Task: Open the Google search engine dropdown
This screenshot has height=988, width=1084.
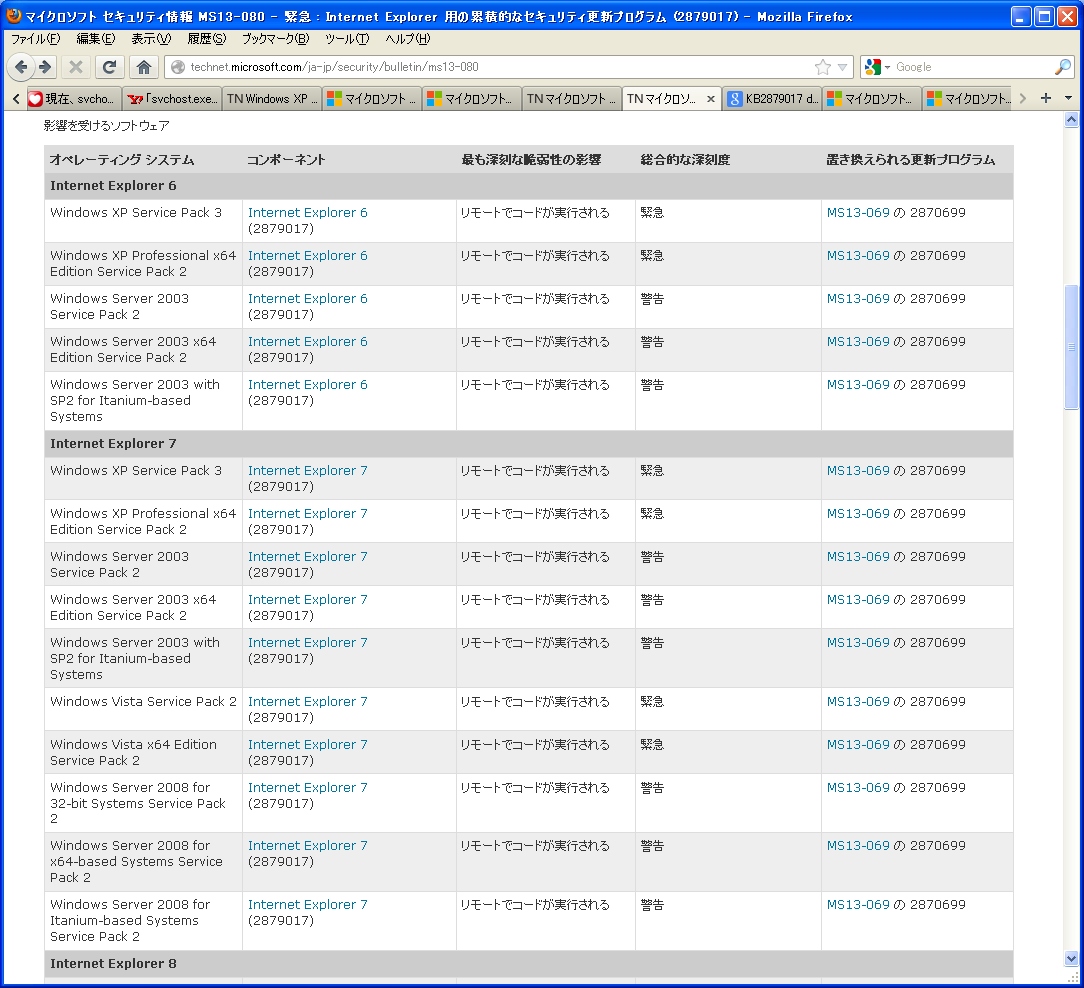Action: (877, 67)
